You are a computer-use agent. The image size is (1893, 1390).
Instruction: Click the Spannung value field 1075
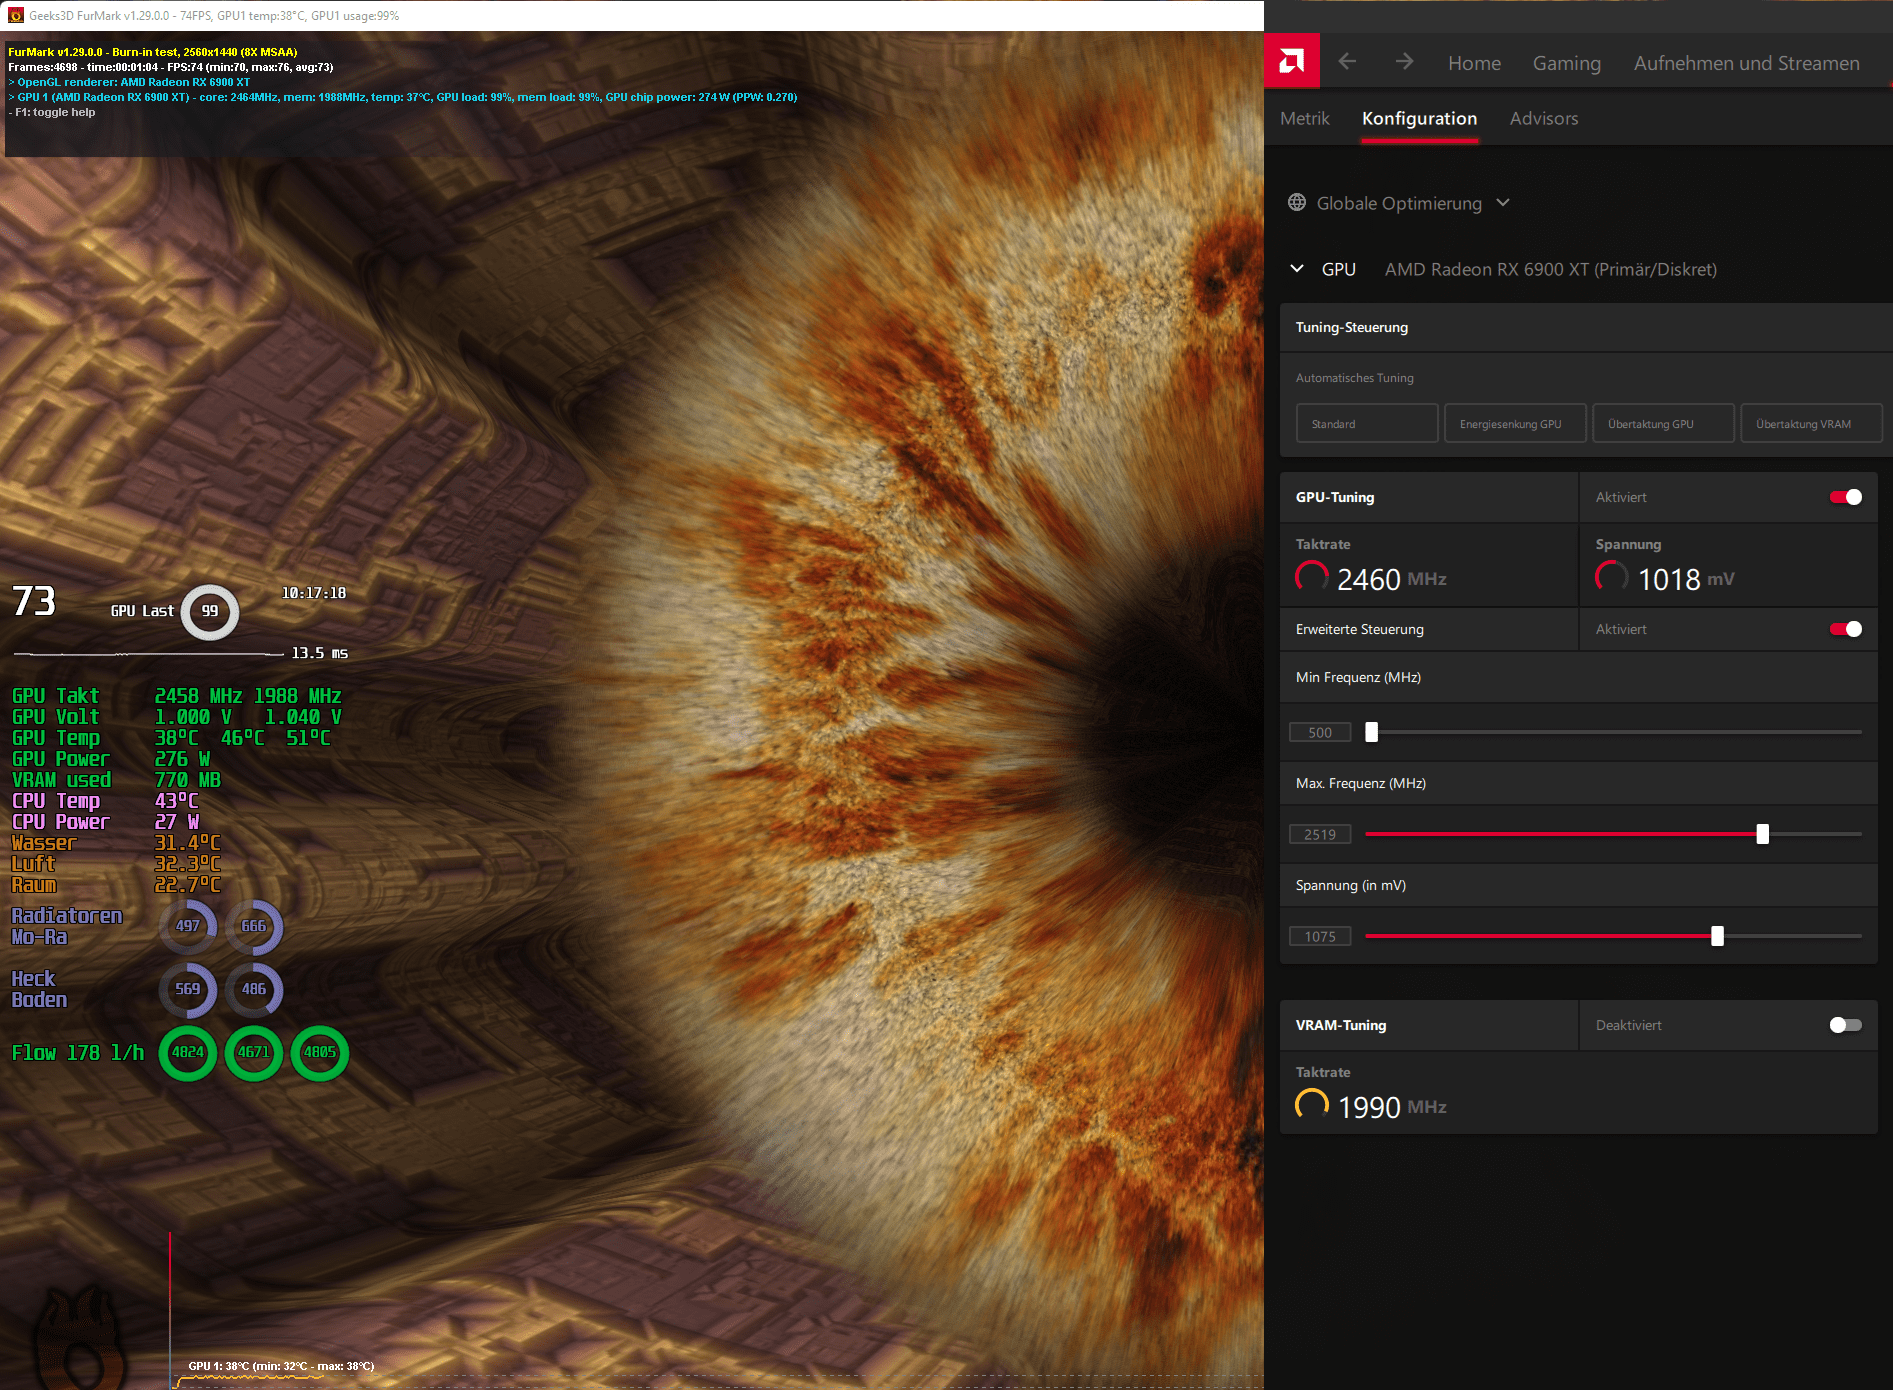[1320, 936]
